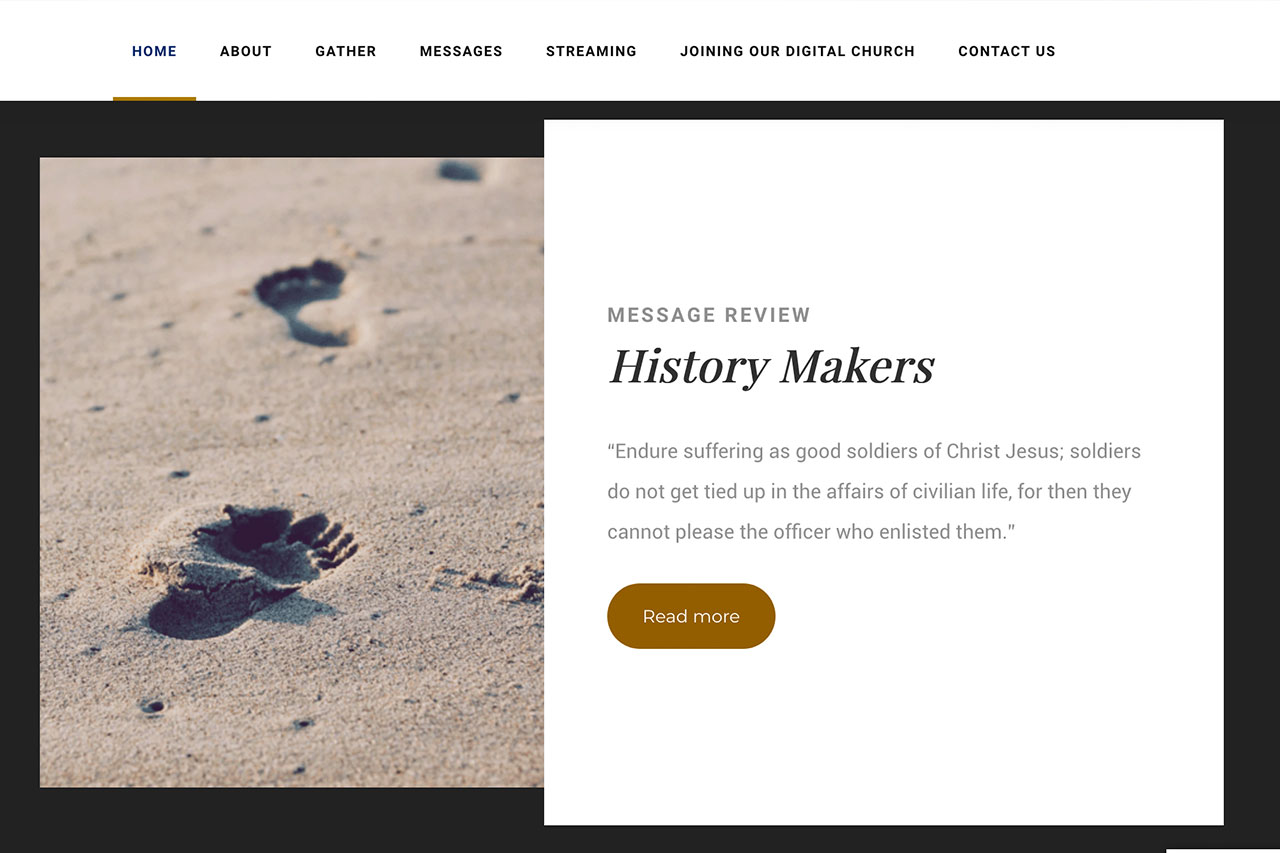Click the large foreground footprint in the photo
Screen dimensions: 1280x853
(x=250, y=570)
